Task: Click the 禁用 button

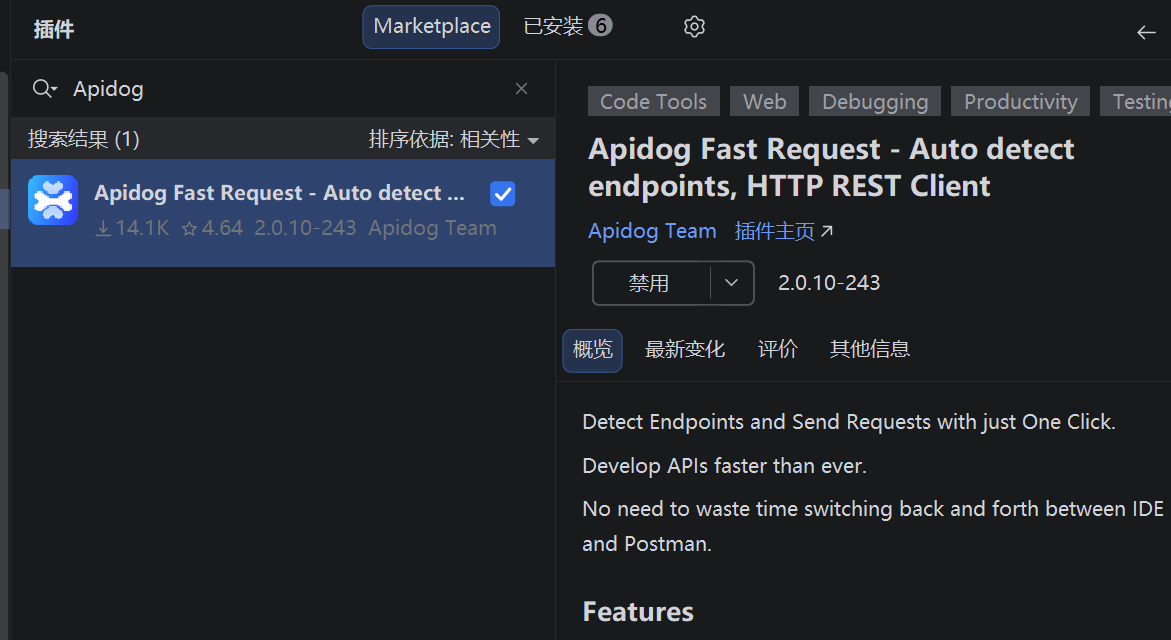Action: pyautogui.click(x=650, y=283)
